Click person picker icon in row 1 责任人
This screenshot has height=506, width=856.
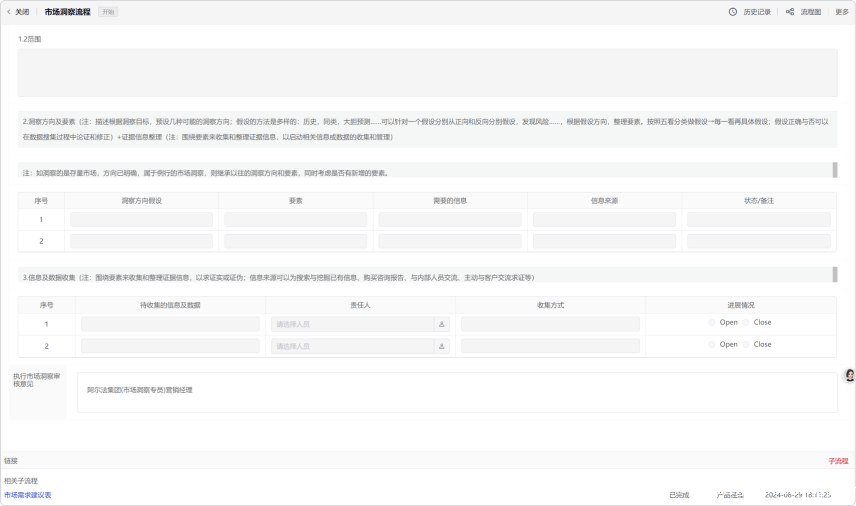pyautogui.click(x=442, y=324)
